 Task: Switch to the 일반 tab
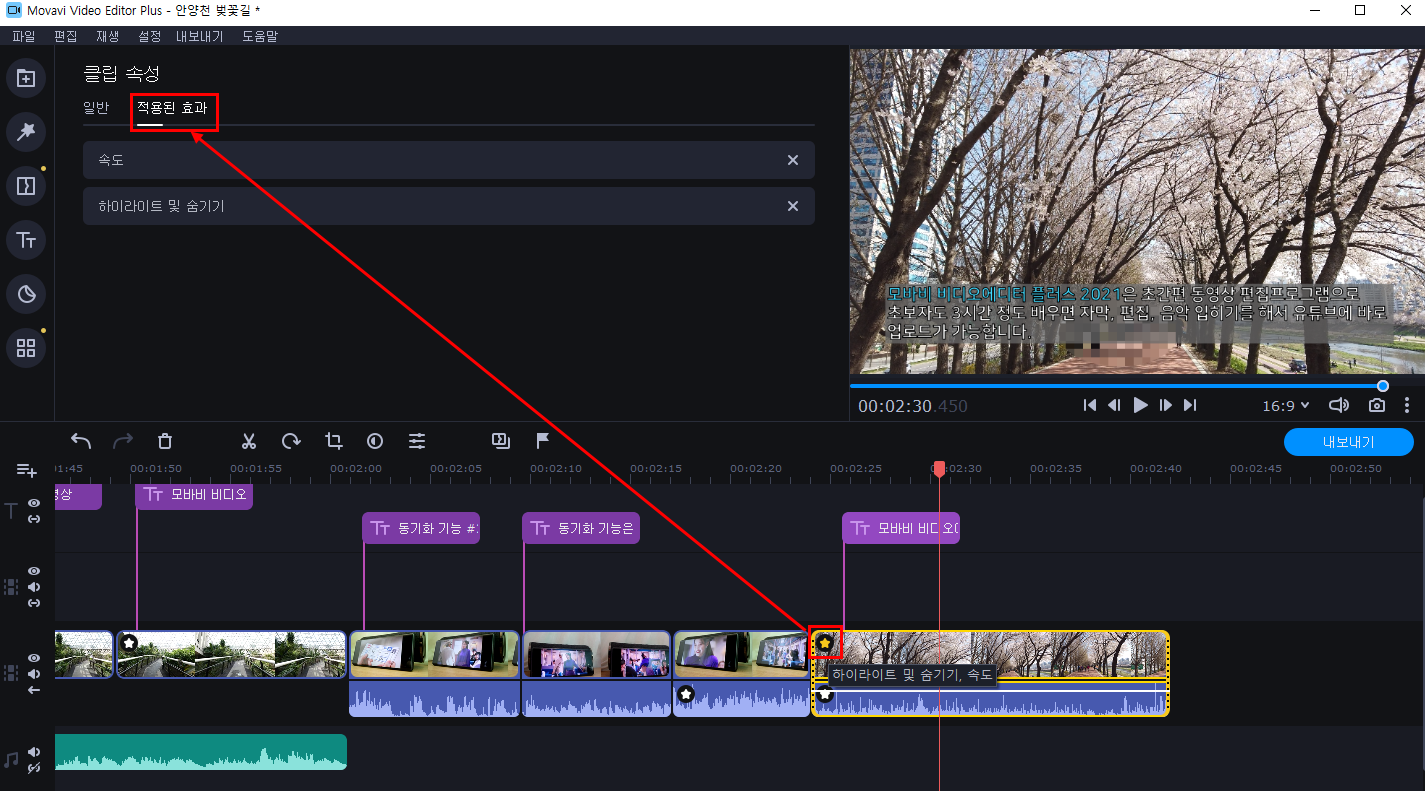pyautogui.click(x=96, y=108)
